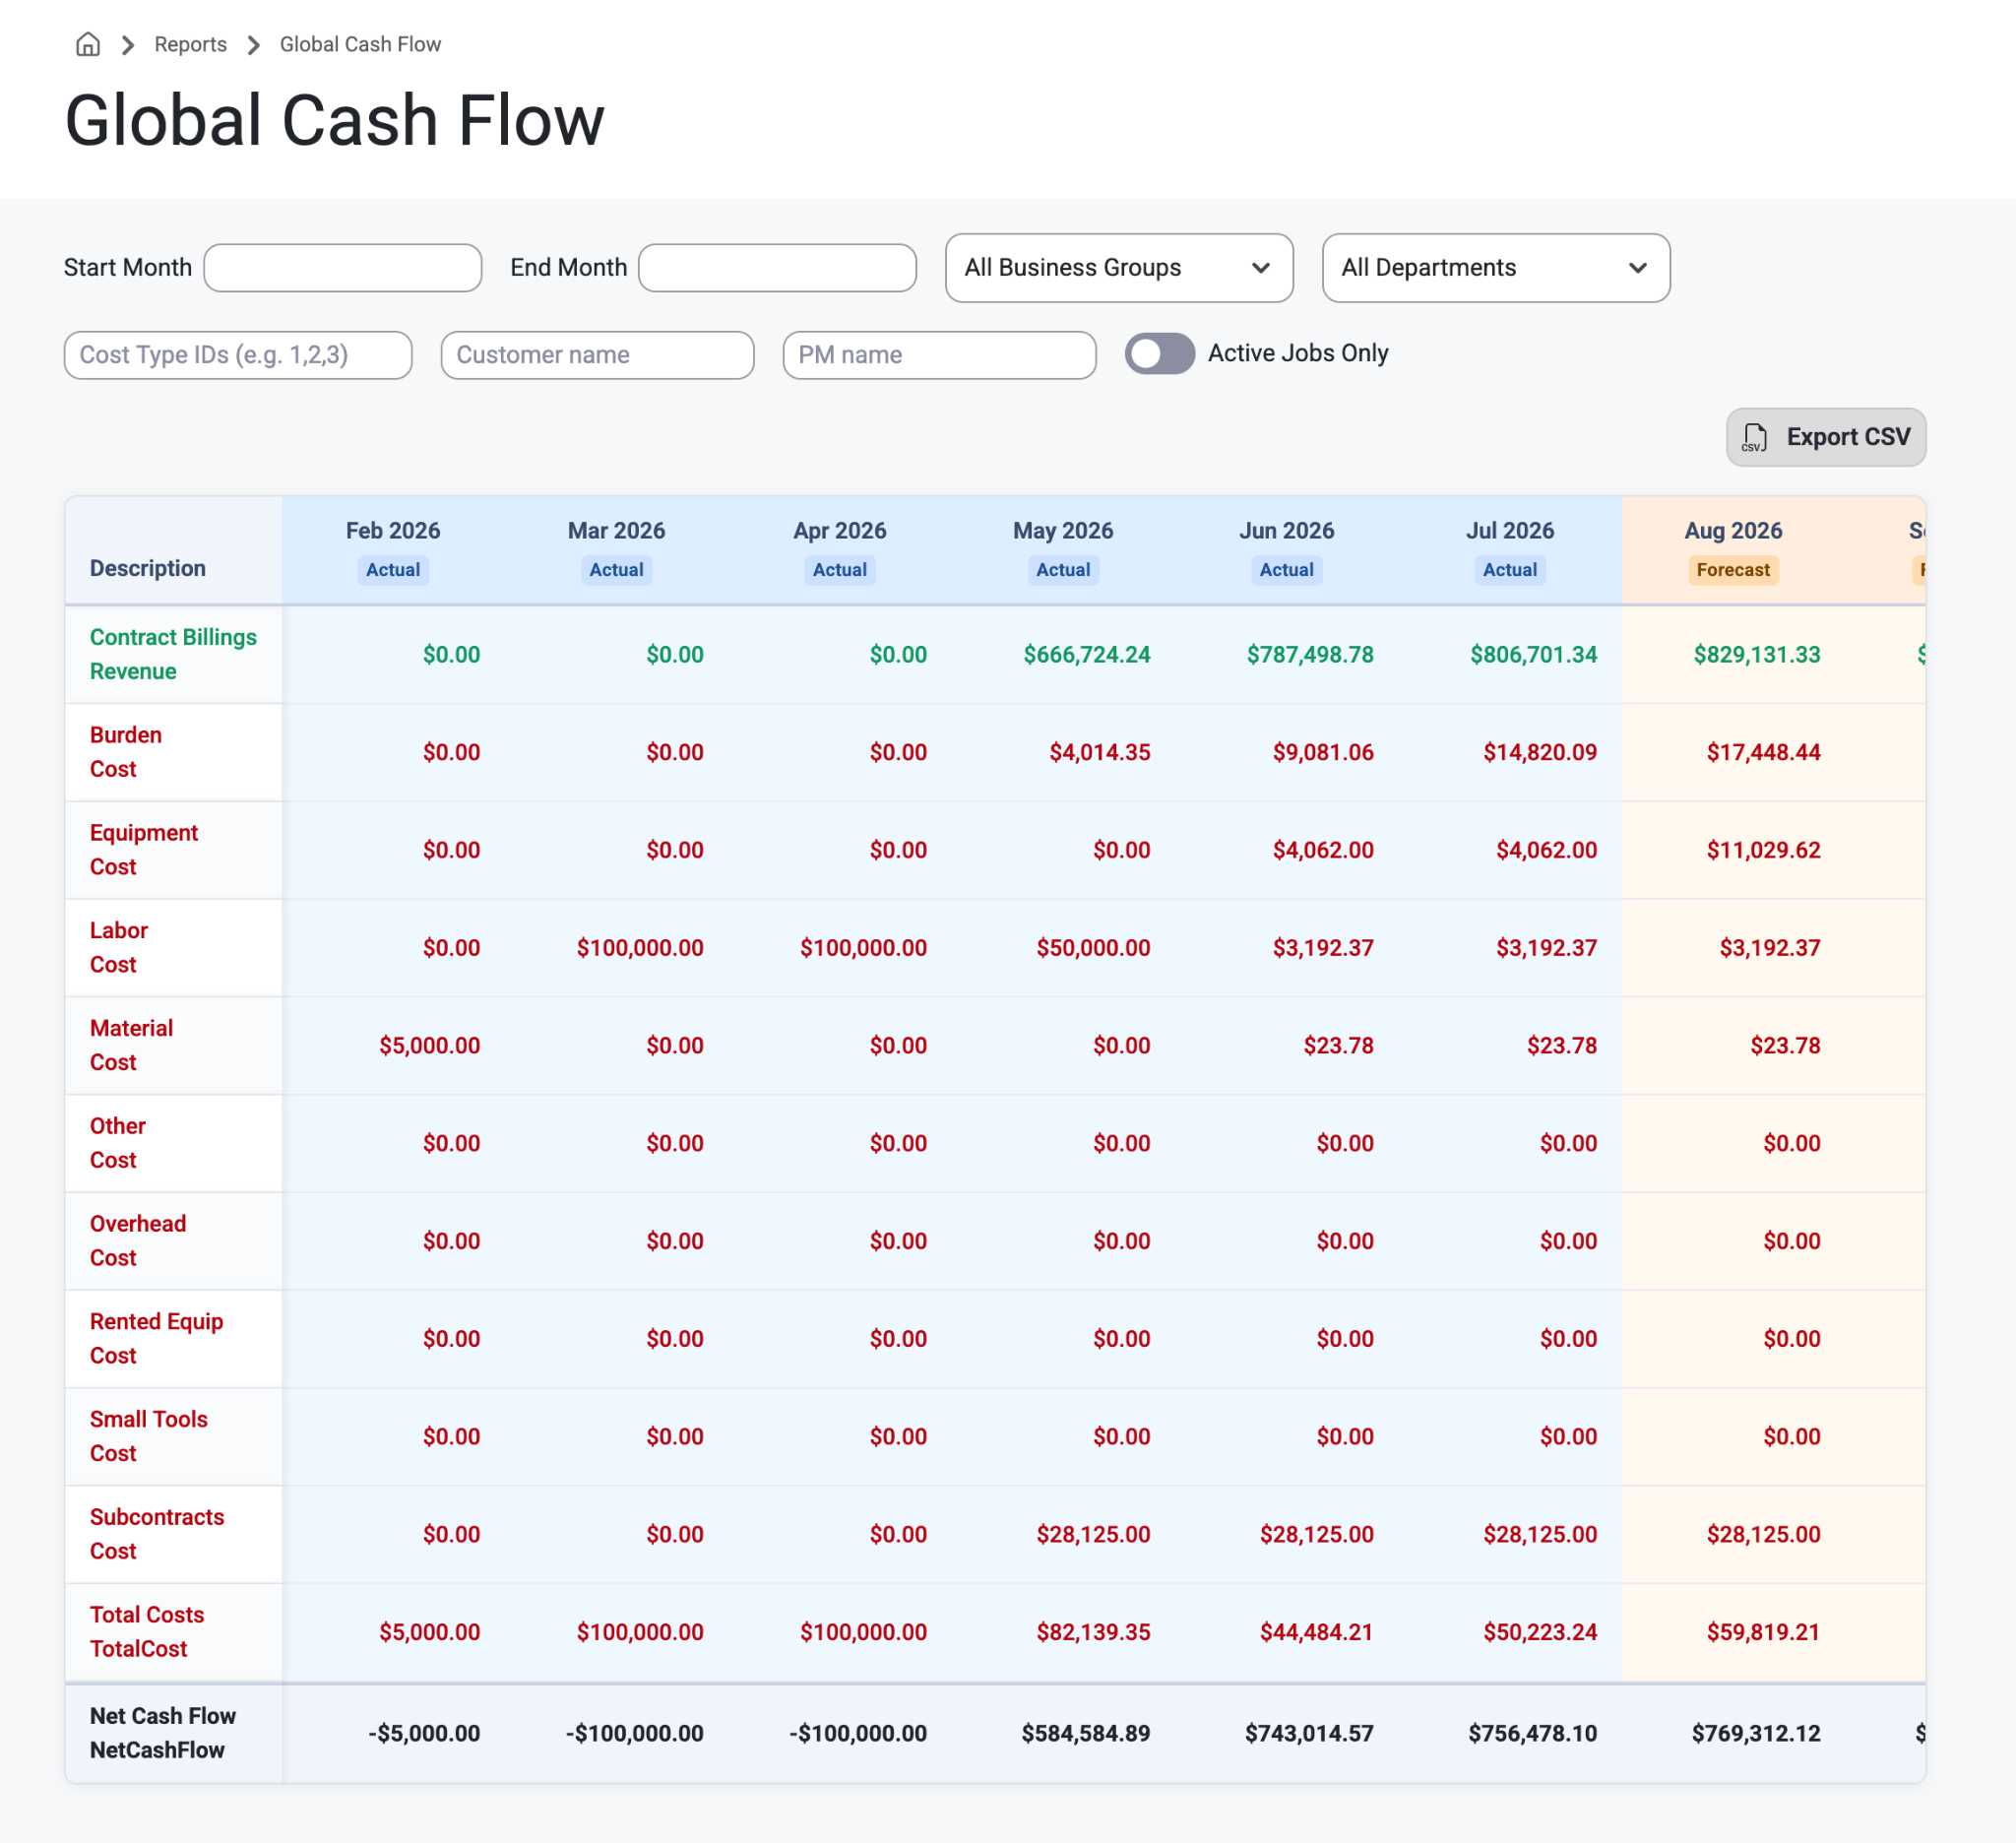2016x1843 pixels.
Task: Click the Cost Type IDs field
Action: point(238,355)
